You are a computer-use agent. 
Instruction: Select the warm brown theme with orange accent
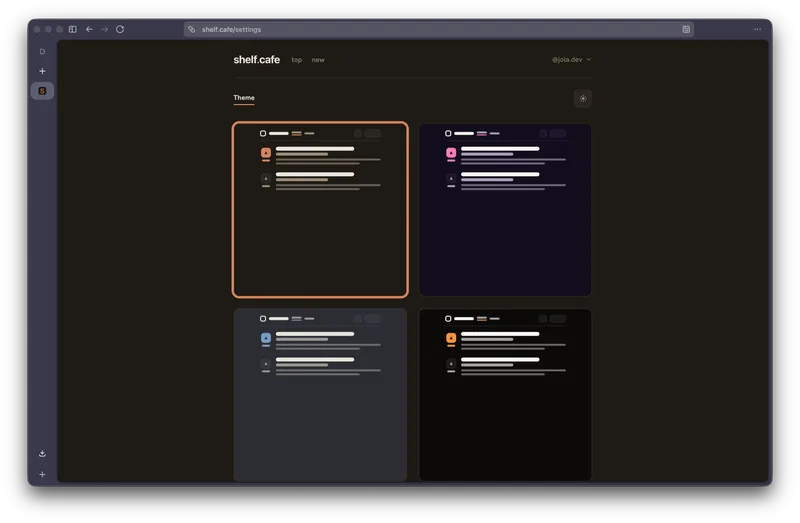coord(320,210)
